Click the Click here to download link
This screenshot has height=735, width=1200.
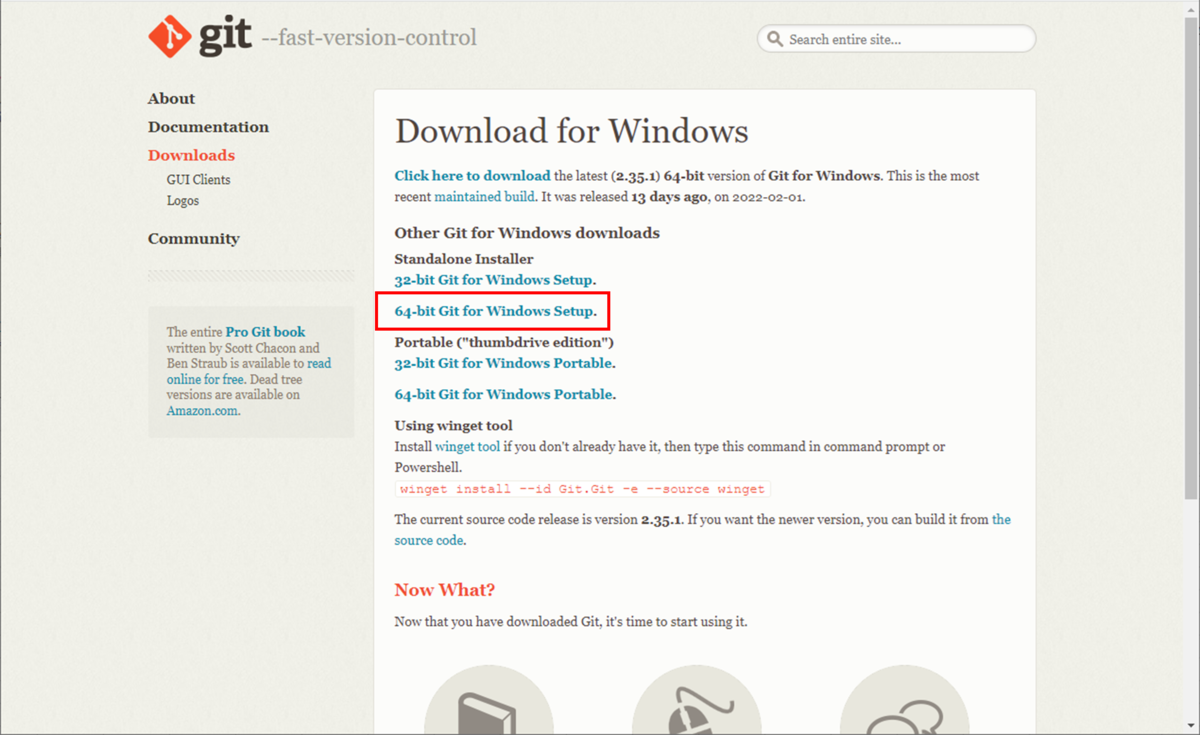point(472,176)
